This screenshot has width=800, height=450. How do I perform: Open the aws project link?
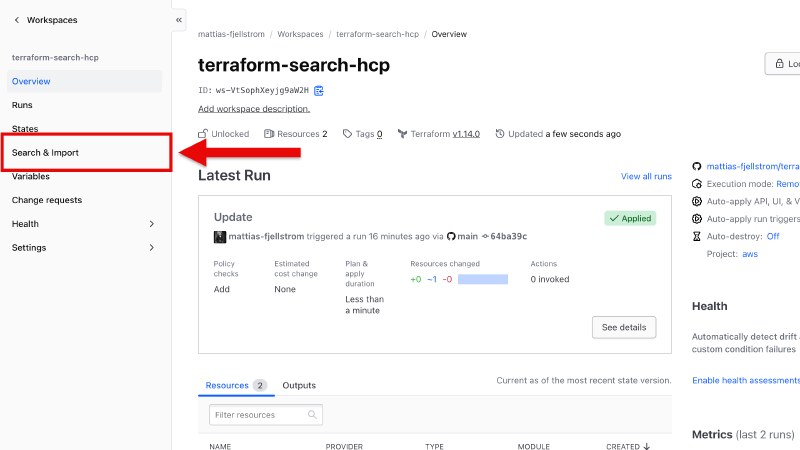pyautogui.click(x=749, y=254)
